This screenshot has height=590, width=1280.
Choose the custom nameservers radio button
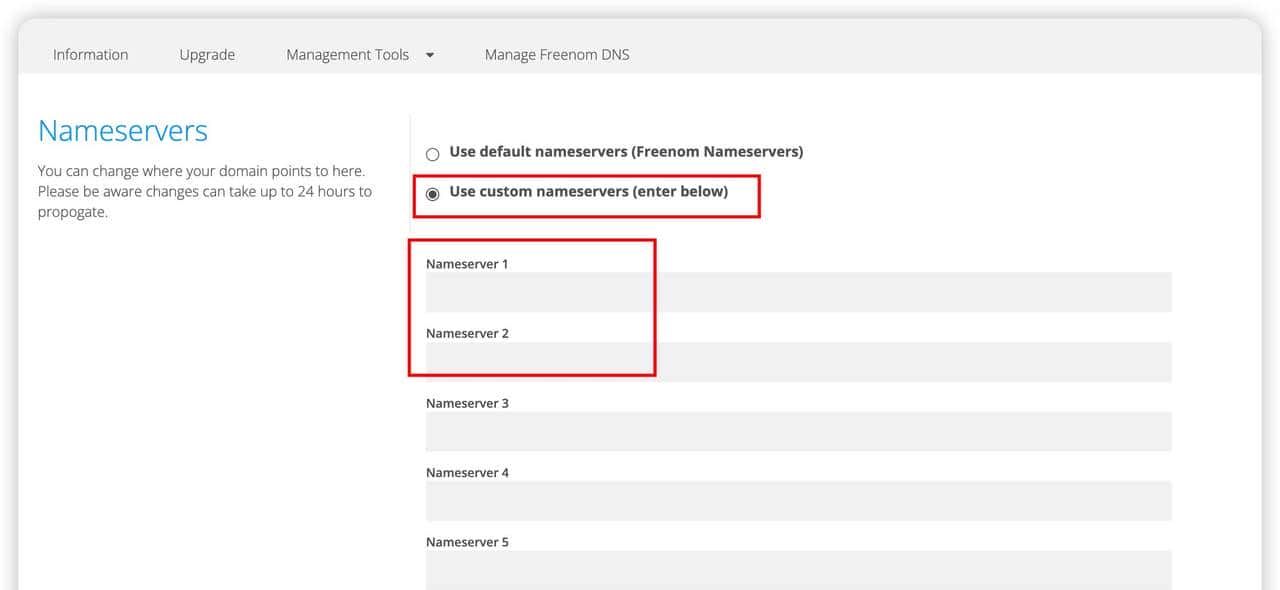[433, 194]
